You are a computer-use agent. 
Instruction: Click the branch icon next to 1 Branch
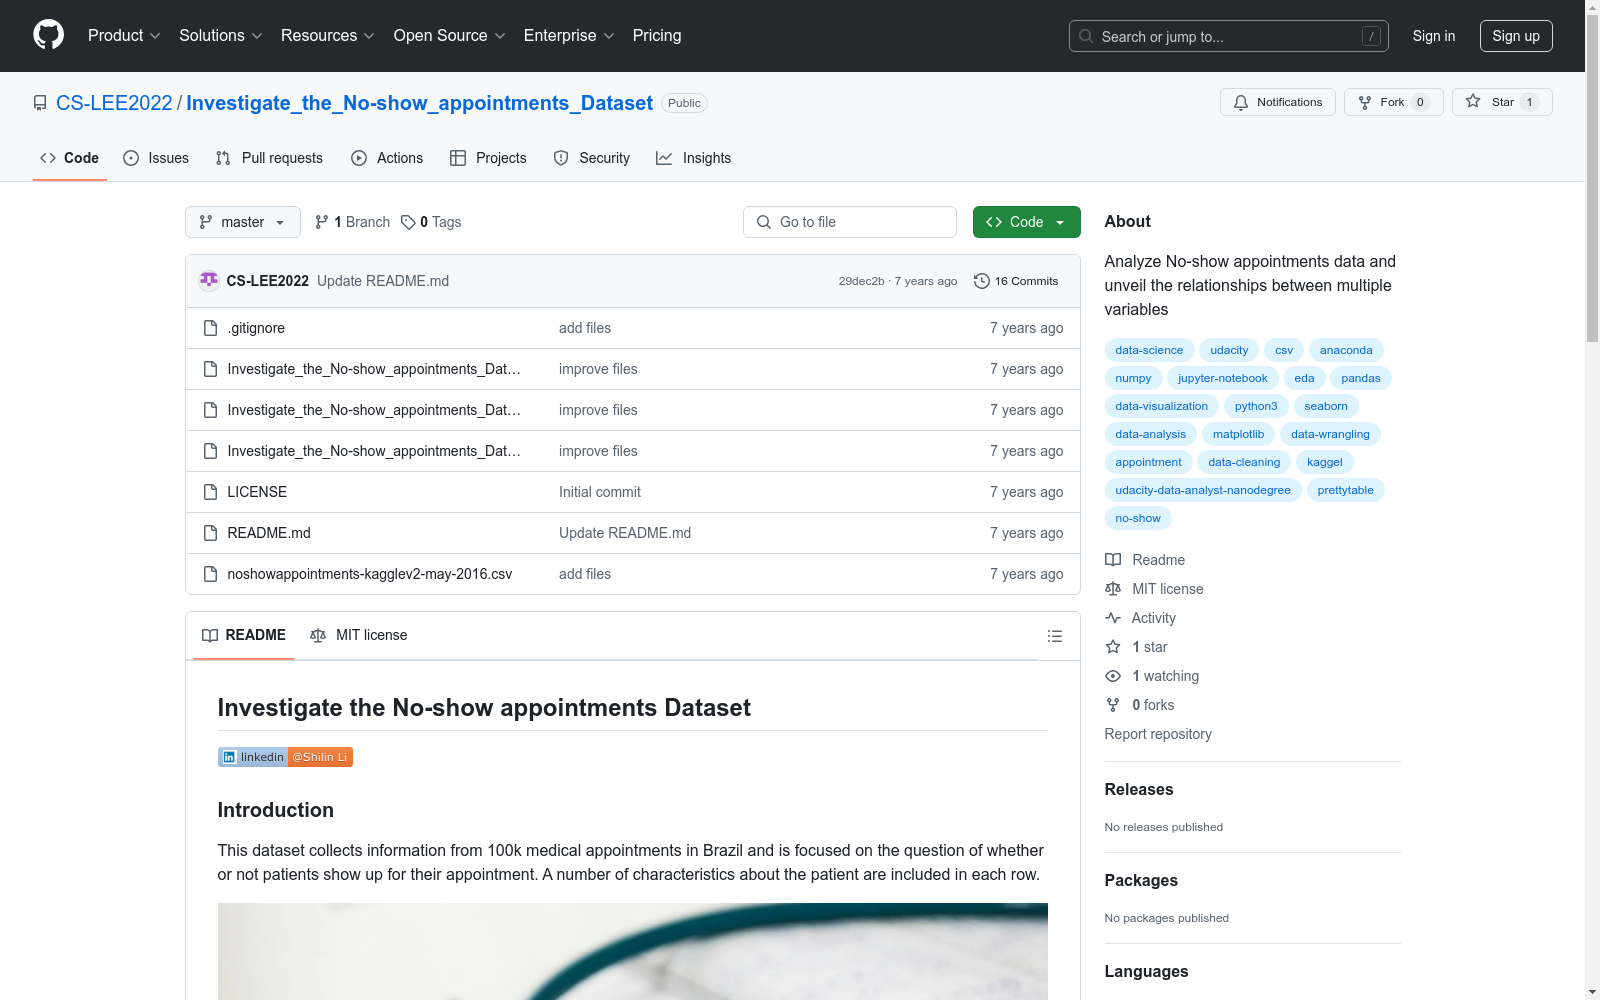coord(322,222)
